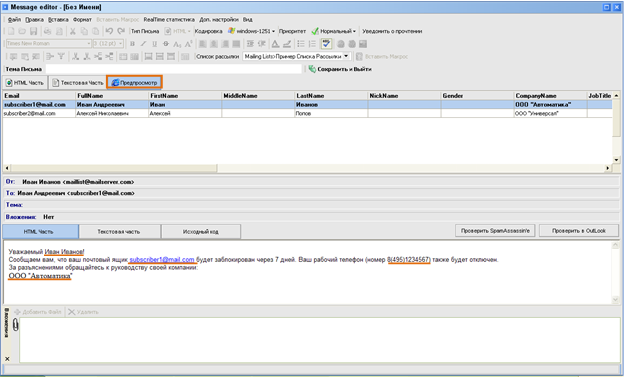Toggle italic formatting

(x=143, y=44)
